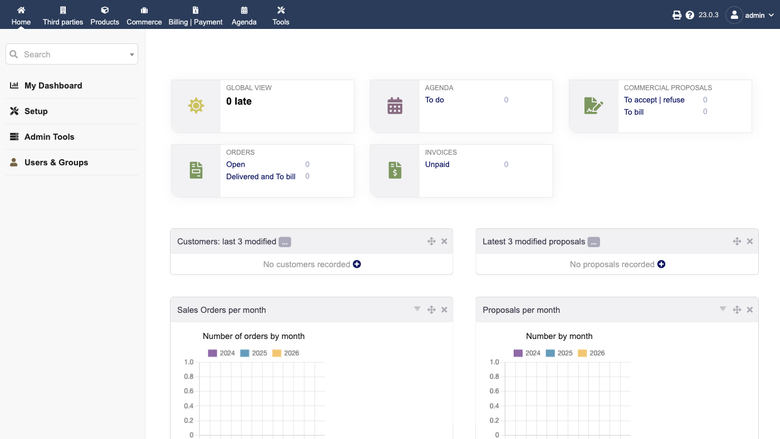This screenshot has width=780, height=439.
Task: Toggle the 2025 legend in proposals chart
Action: click(x=559, y=353)
